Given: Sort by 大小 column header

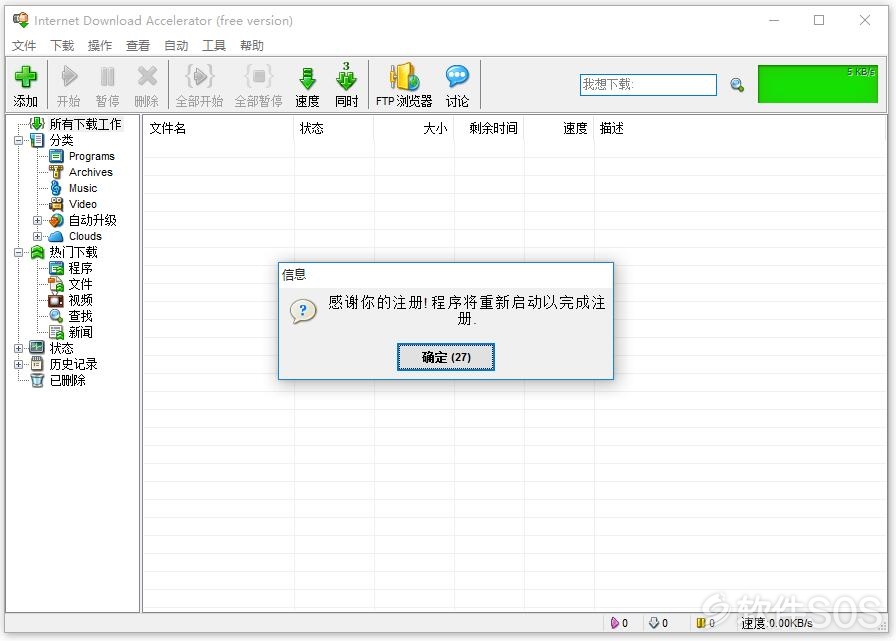Looking at the screenshot, I should tap(414, 128).
